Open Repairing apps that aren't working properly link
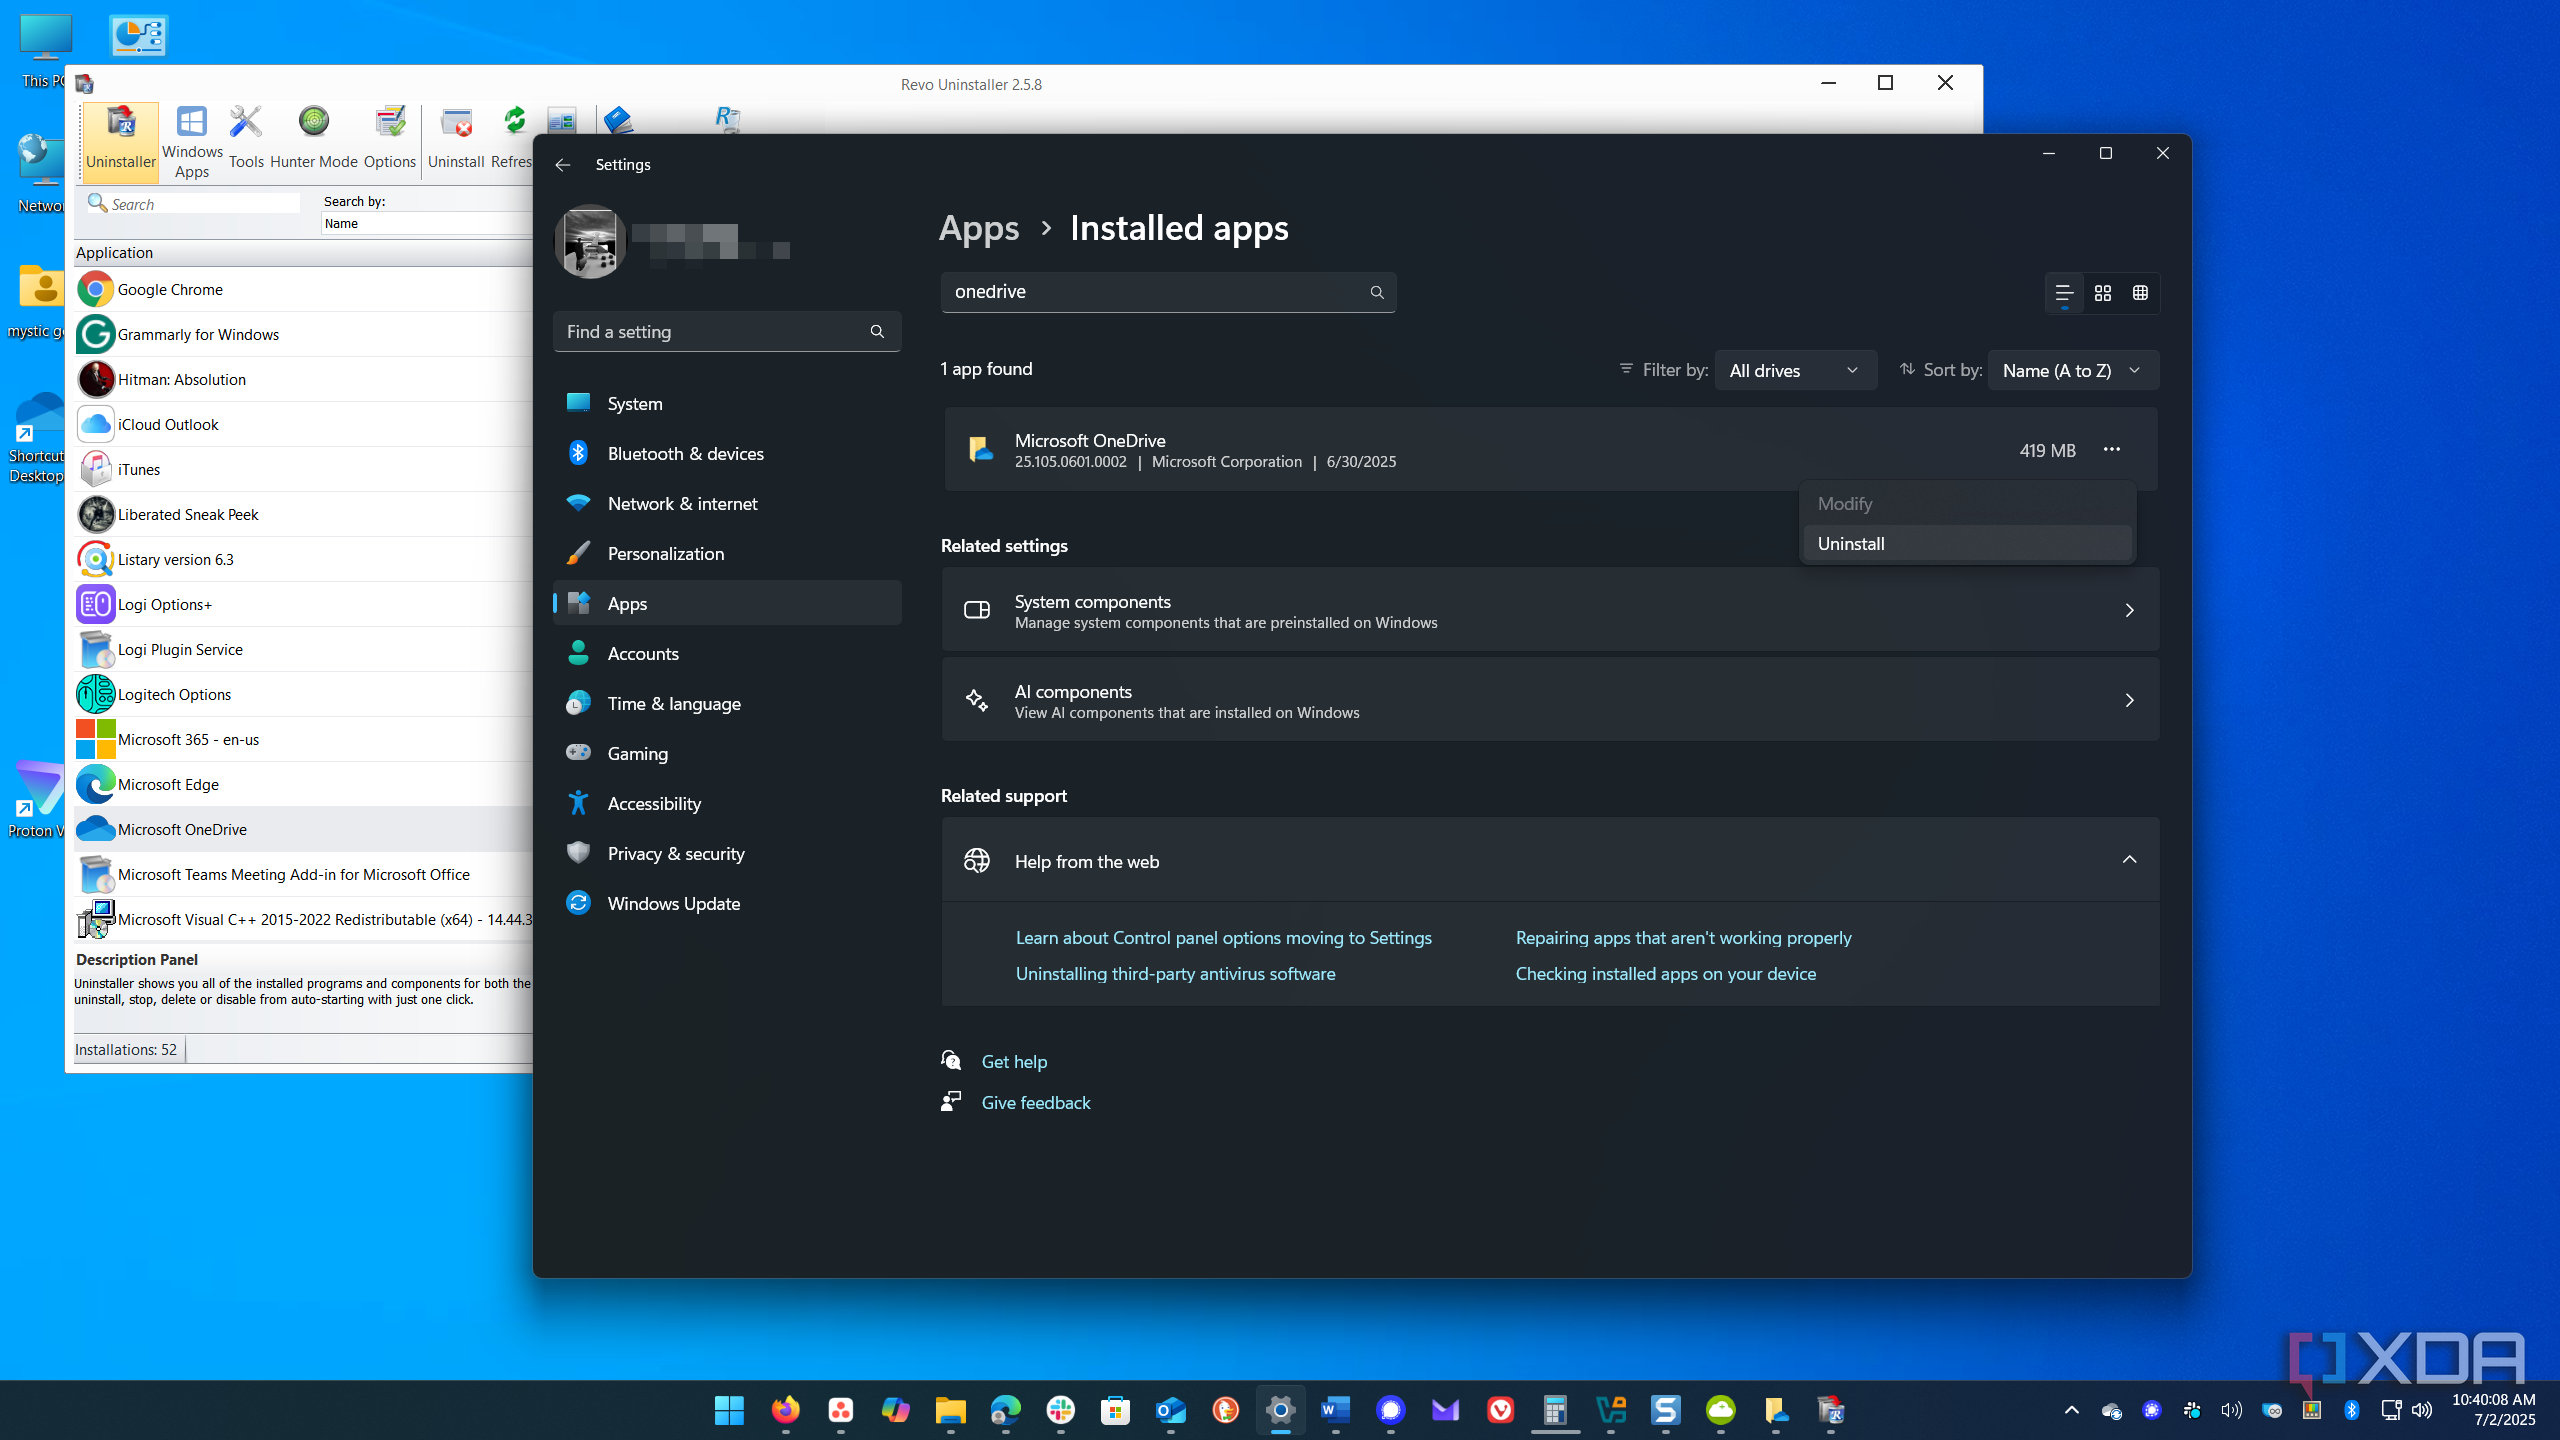The height and width of the screenshot is (1440, 2560). pyautogui.click(x=1683, y=937)
